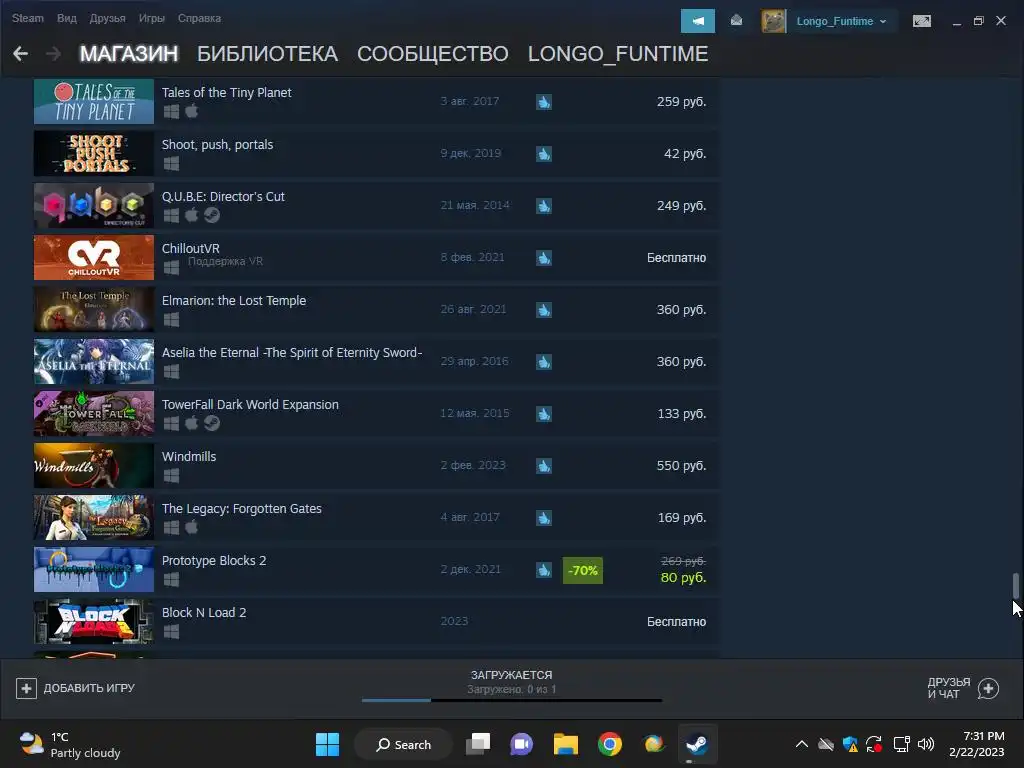Click review thumbs-up icon for Elmarion
The width and height of the screenshot is (1024, 768).
click(543, 310)
